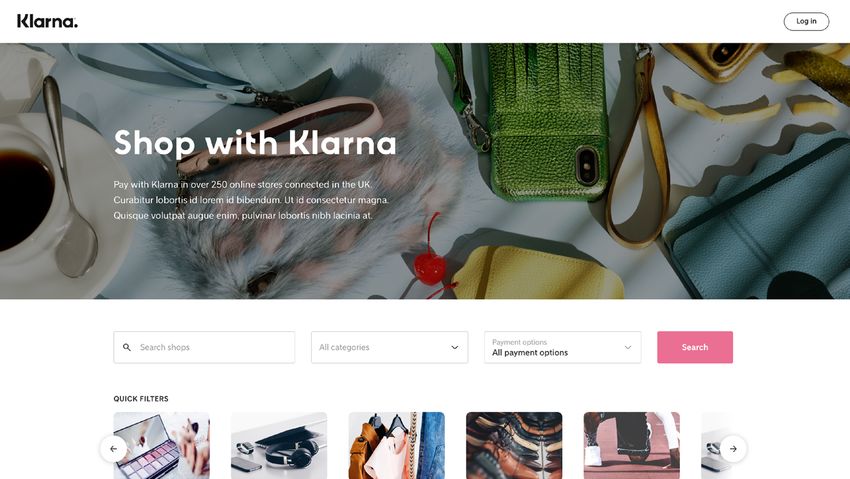
Task: Click the pink Search button
Action: [695, 347]
